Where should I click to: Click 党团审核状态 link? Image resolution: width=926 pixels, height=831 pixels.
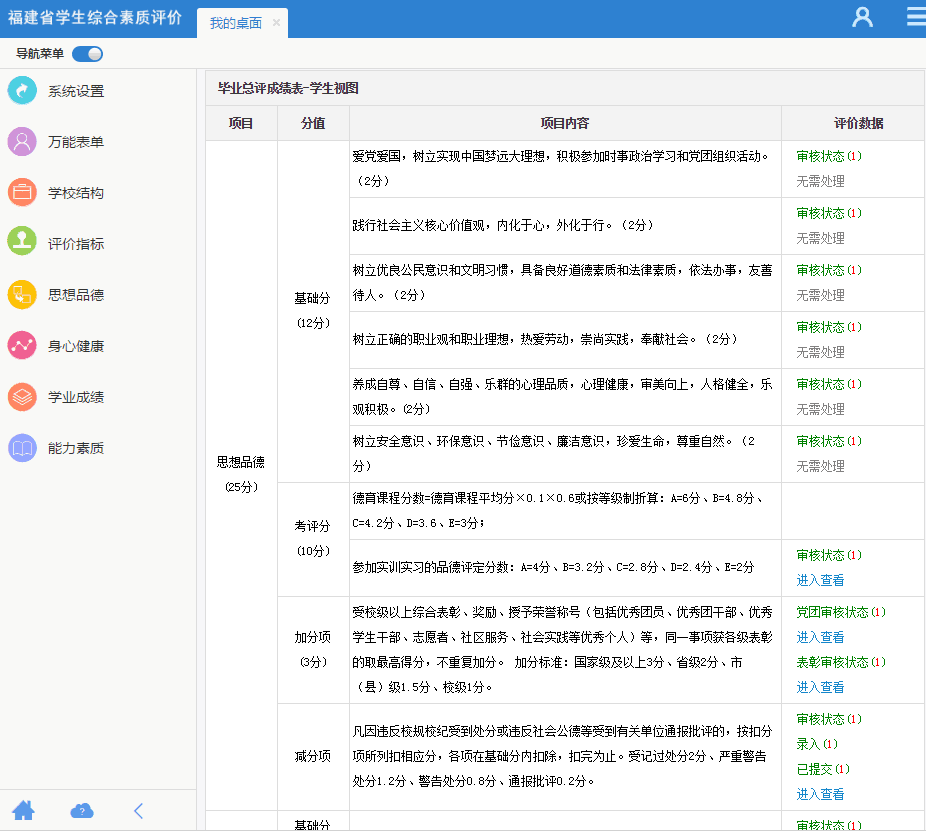841,612
